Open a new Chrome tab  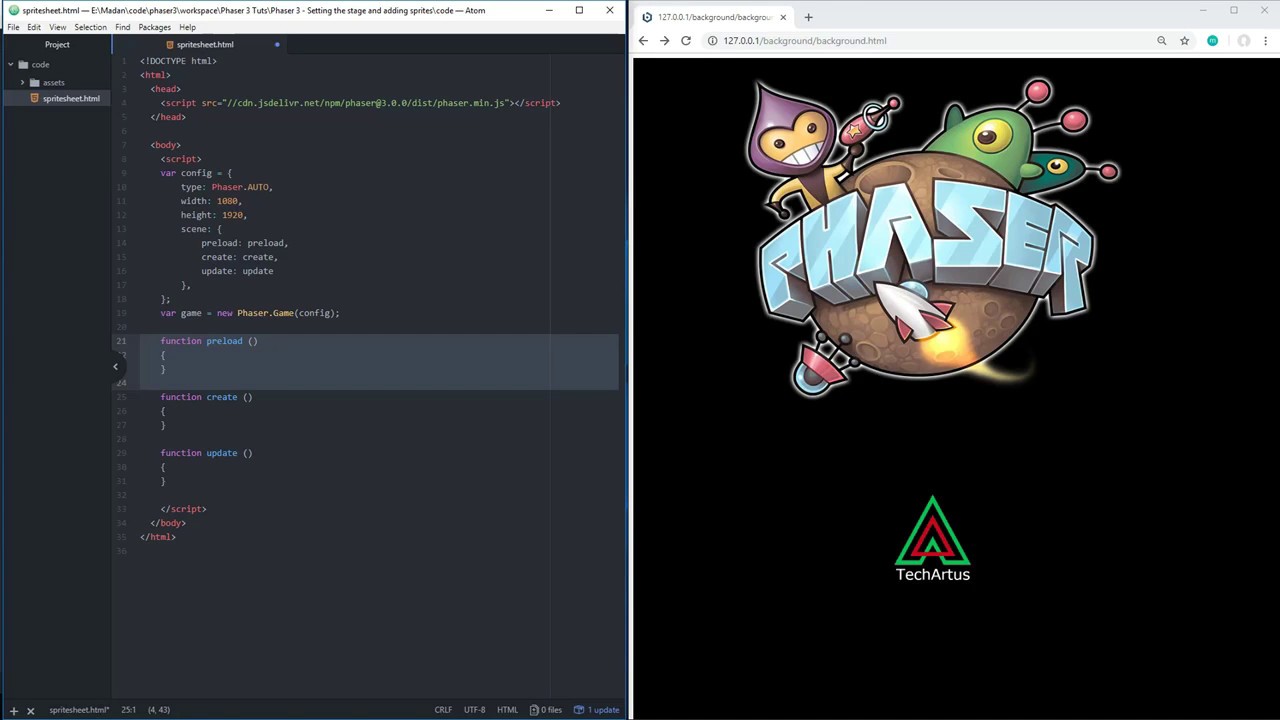coord(808,17)
